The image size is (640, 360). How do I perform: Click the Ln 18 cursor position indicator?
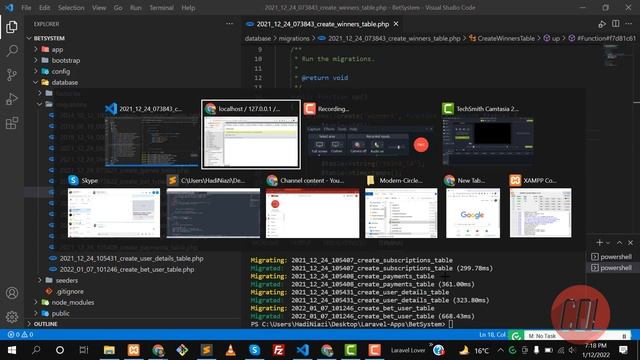tap(492, 335)
